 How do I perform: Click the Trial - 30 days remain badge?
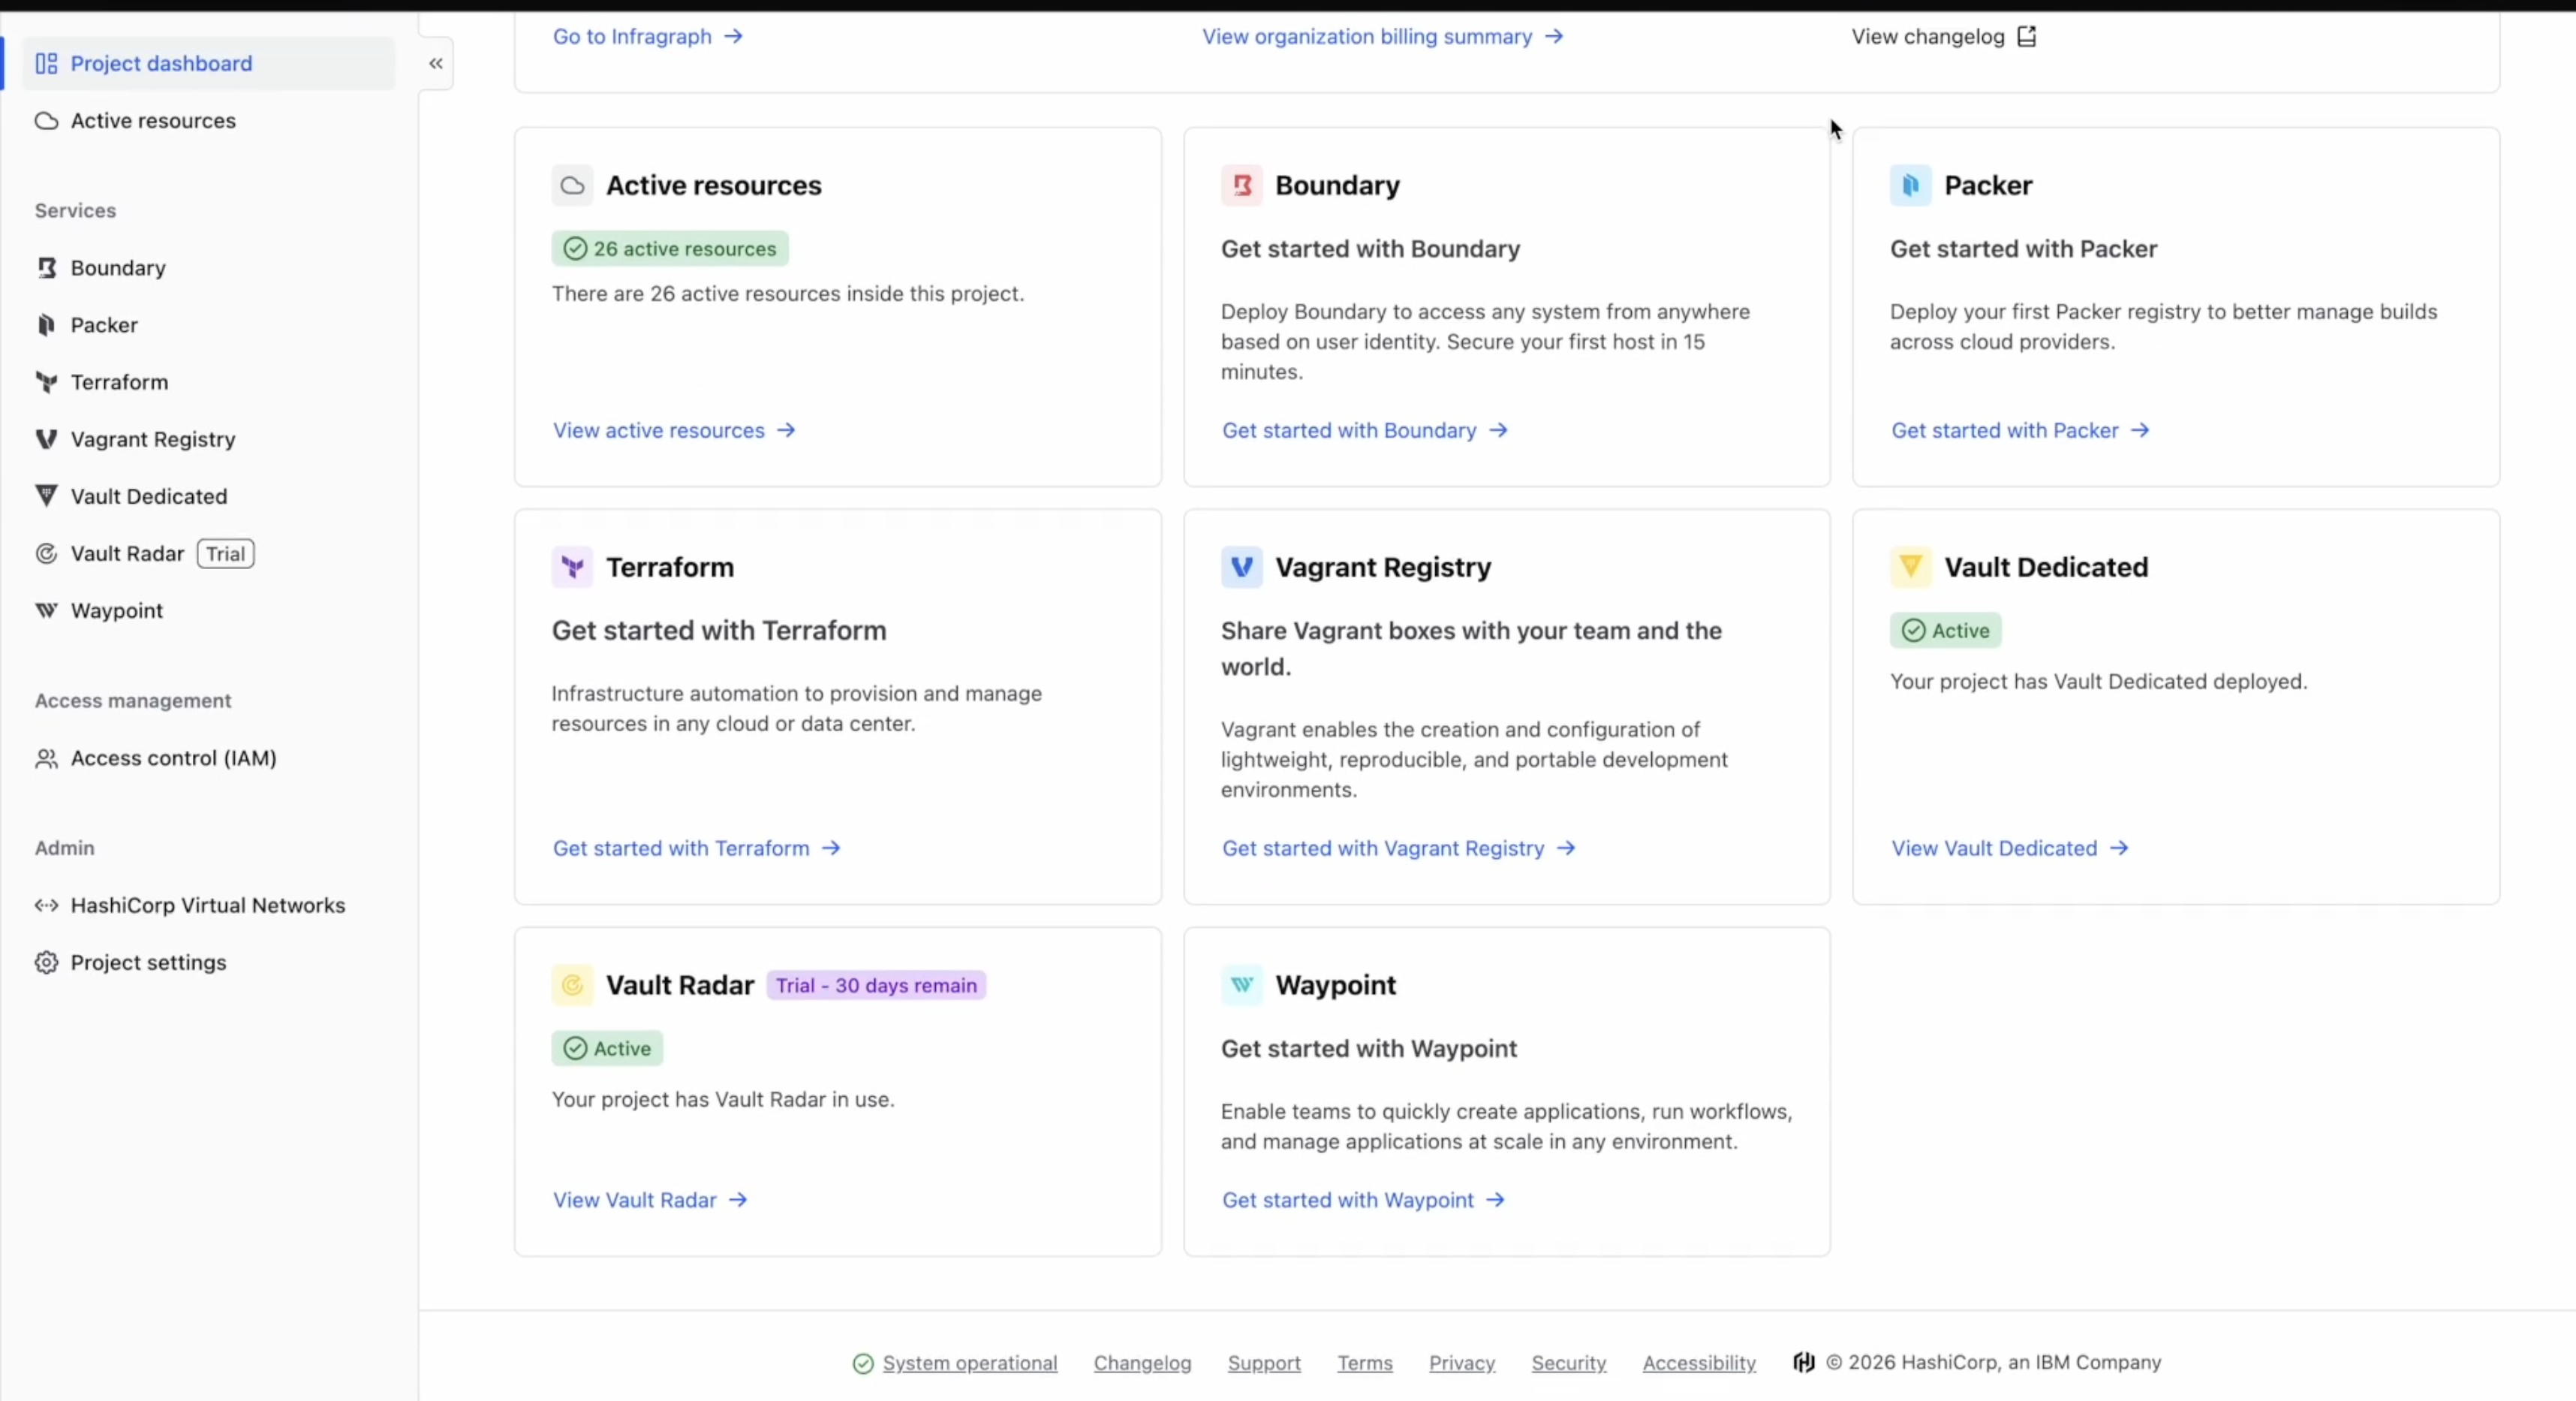(x=876, y=985)
